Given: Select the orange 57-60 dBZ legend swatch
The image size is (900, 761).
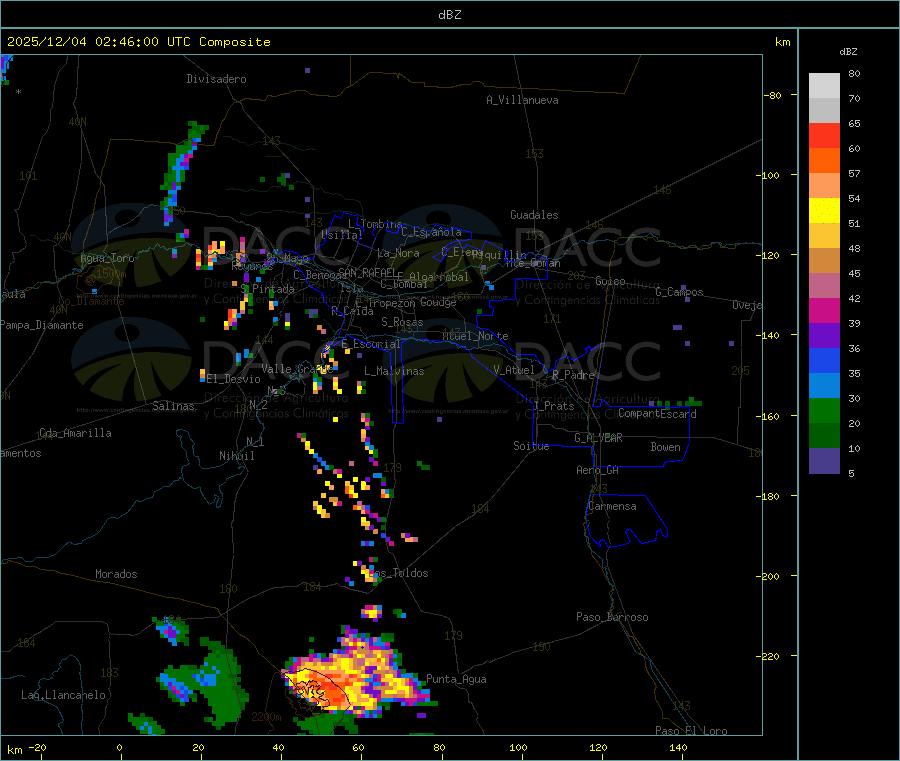Looking at the screenshot, I should (824, 161).
